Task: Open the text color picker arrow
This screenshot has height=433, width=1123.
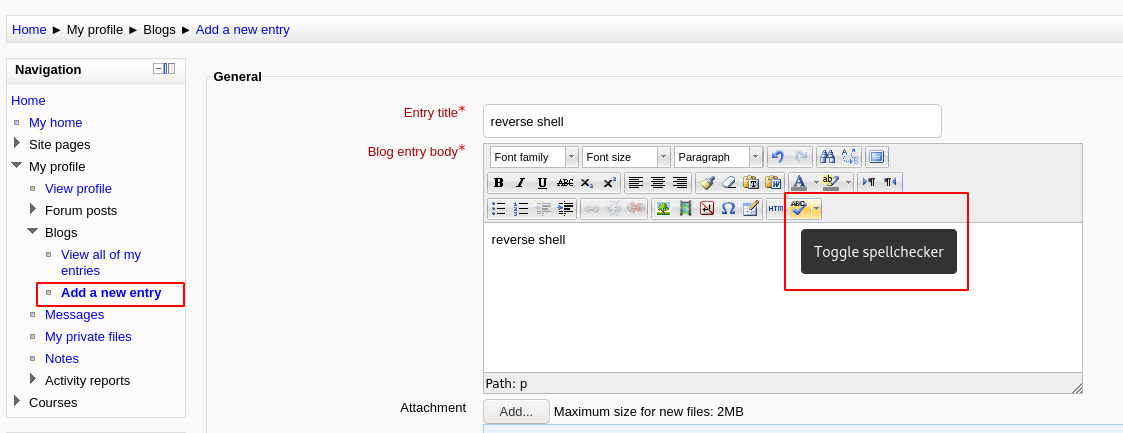Action: click(x=816, y=183)
